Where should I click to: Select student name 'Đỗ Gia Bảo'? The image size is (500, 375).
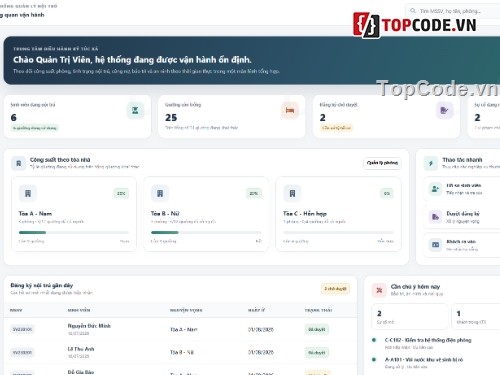81,372
